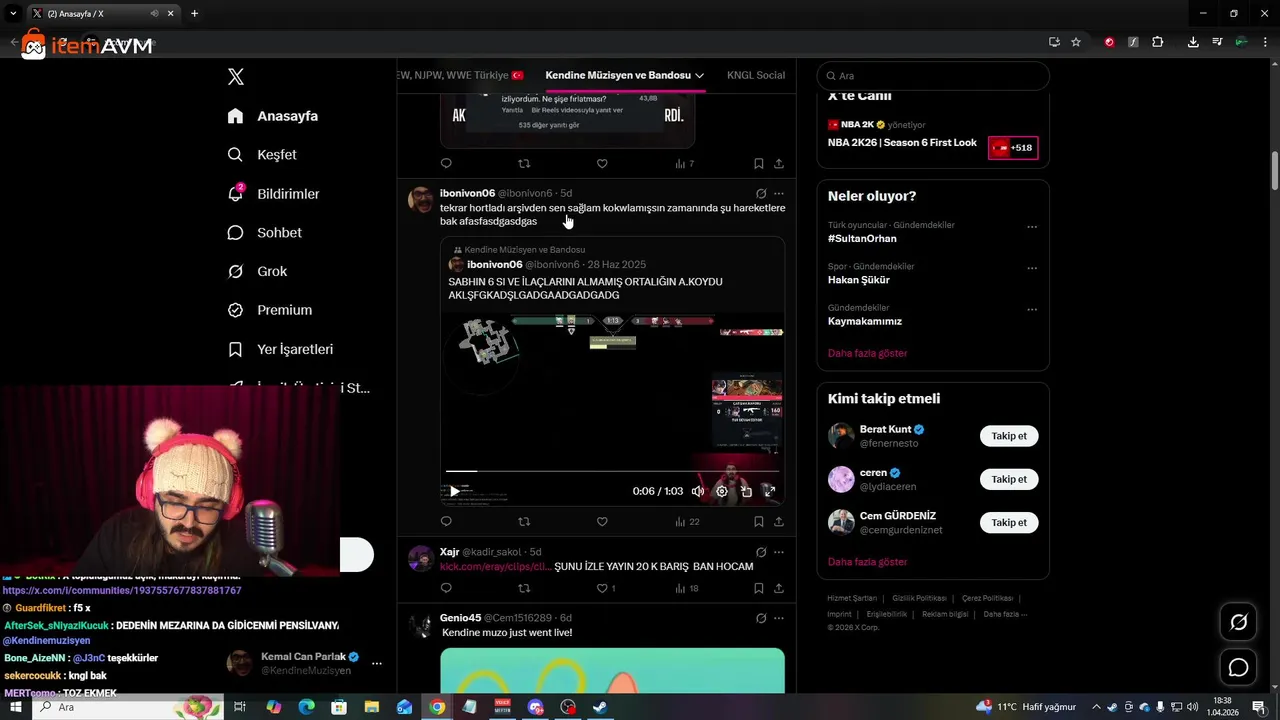Follow ceren
This screenshot has height=720, width=1280.
pos(1009,479)
